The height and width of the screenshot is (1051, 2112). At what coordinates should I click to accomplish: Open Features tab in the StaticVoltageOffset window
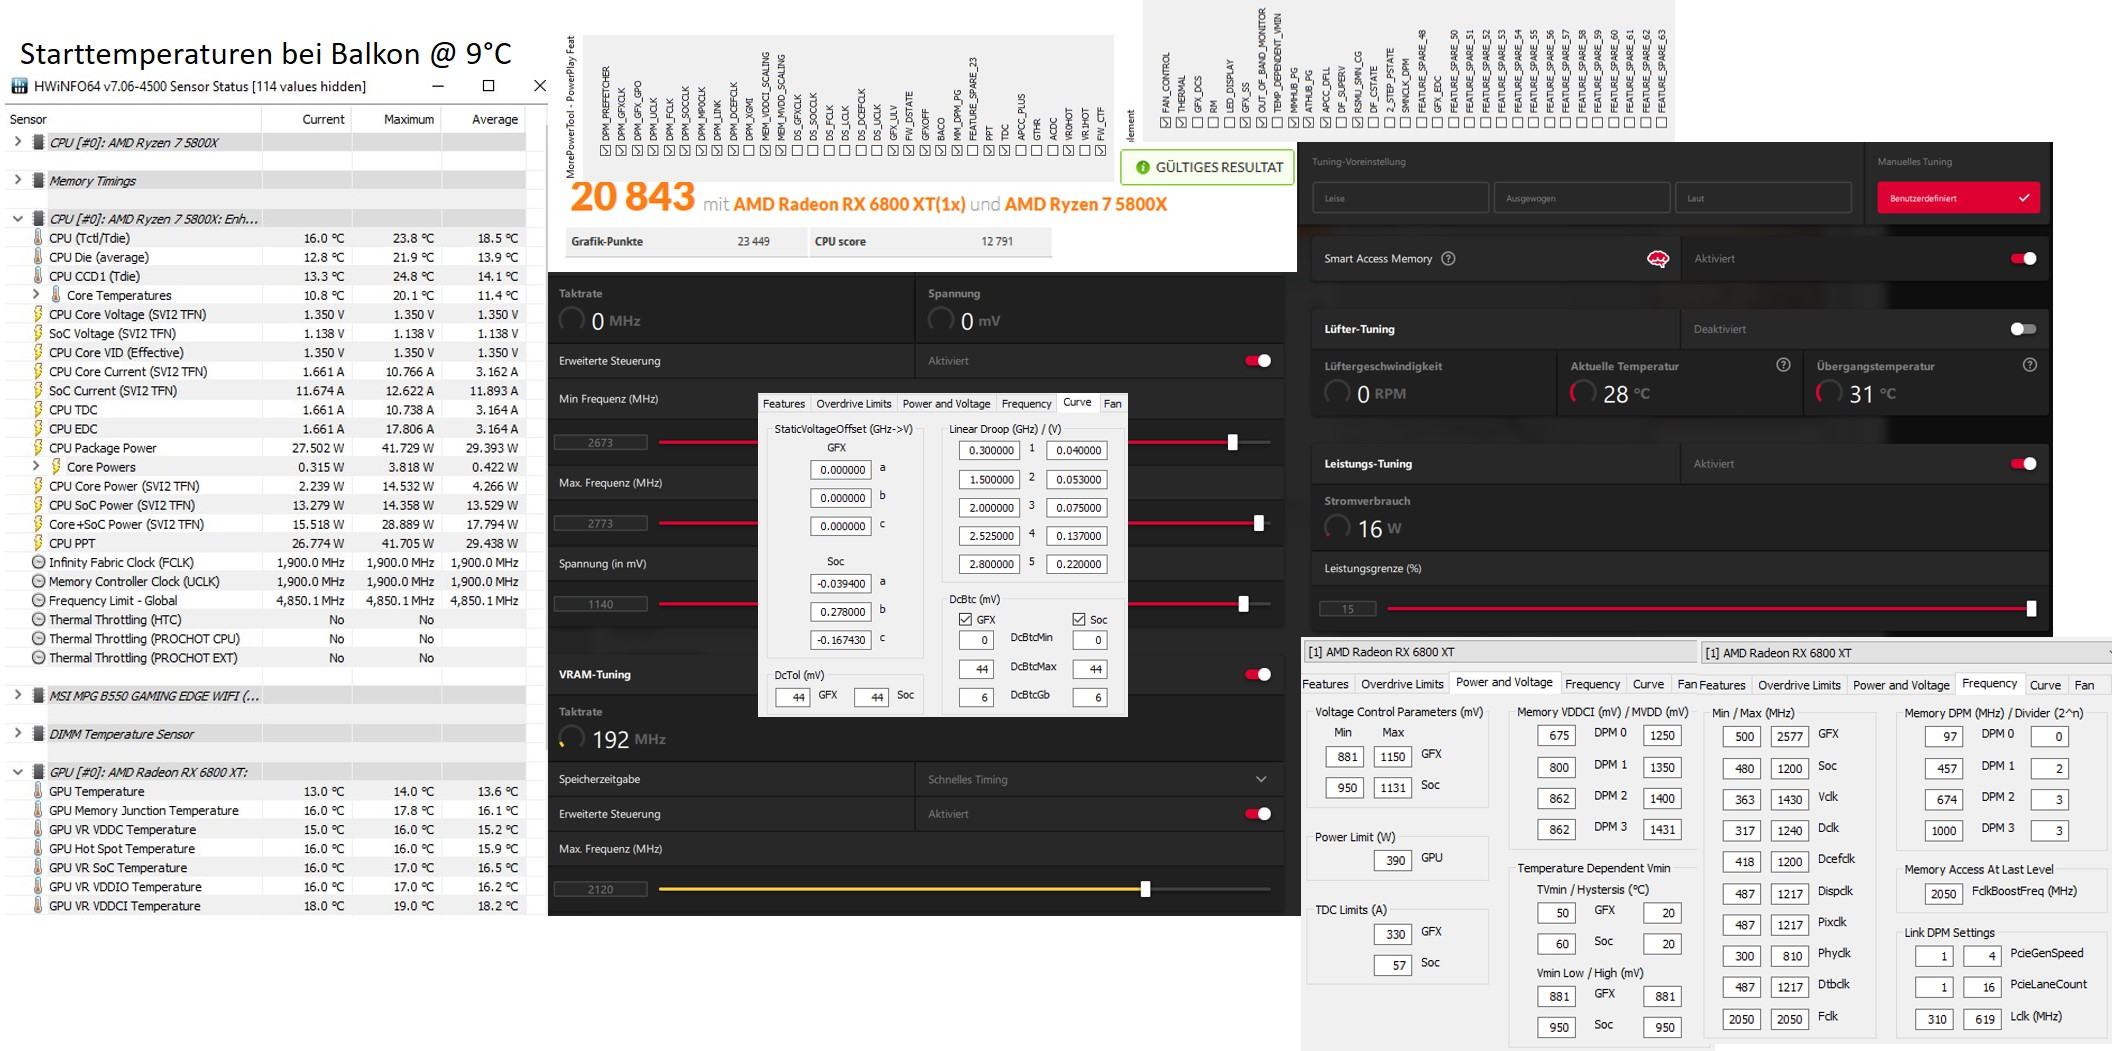click(783, 404)
